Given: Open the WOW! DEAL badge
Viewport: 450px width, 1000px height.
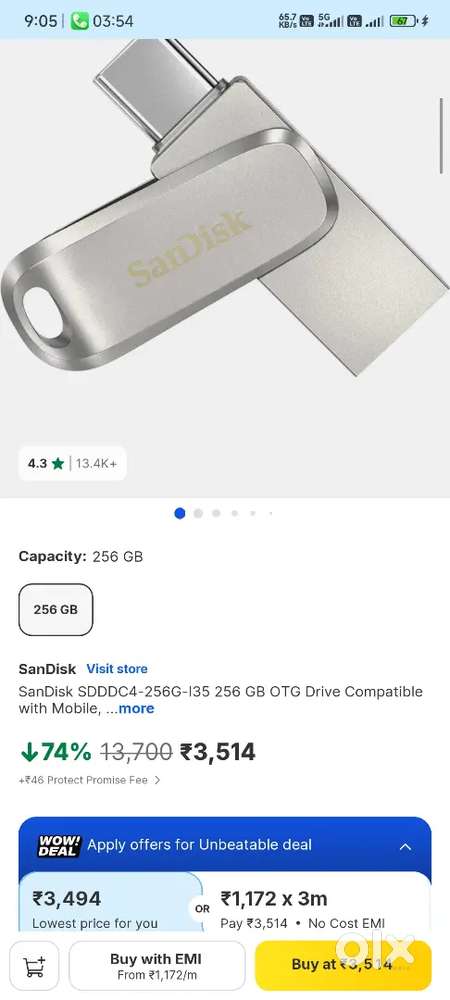Looking at the screenshot, I should click(59, 846).
